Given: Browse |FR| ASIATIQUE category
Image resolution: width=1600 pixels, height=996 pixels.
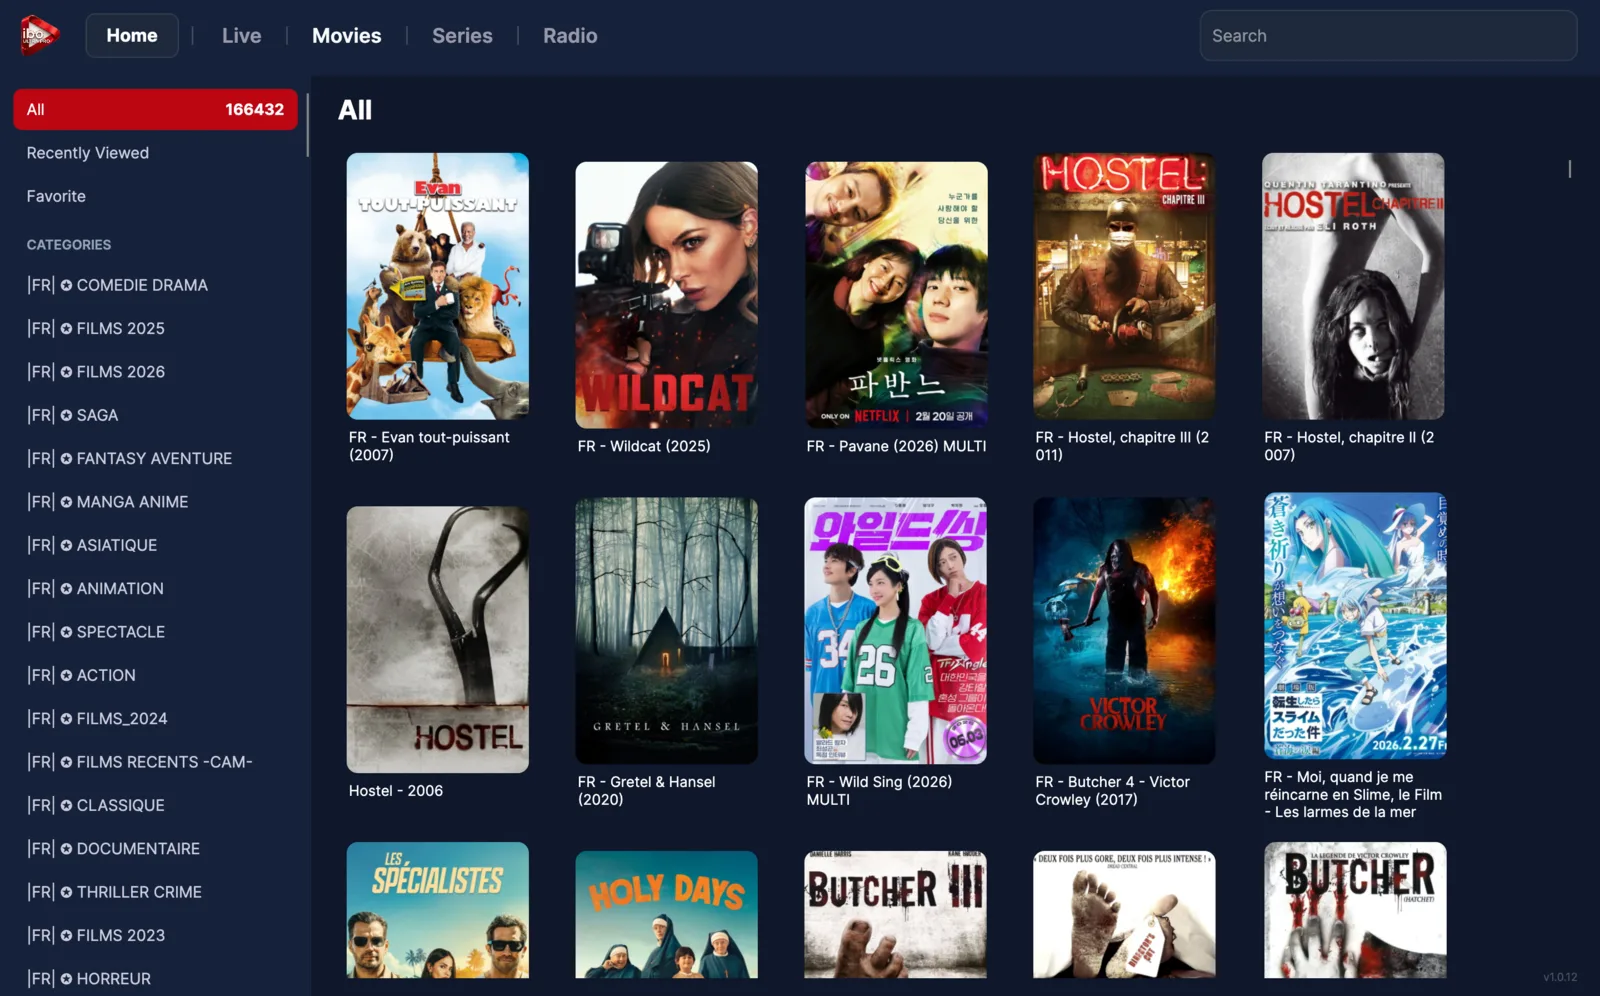Looking at the screenshot, I should pos(155,545).
